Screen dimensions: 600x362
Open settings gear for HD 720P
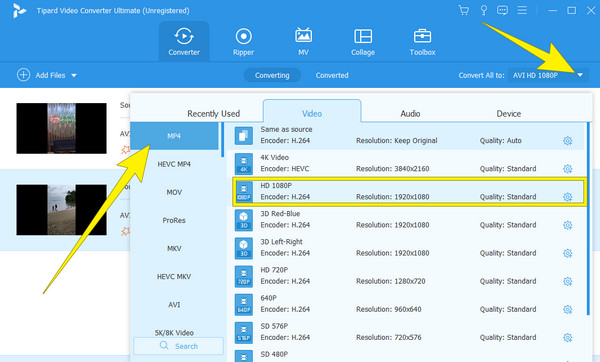(567, 281)
